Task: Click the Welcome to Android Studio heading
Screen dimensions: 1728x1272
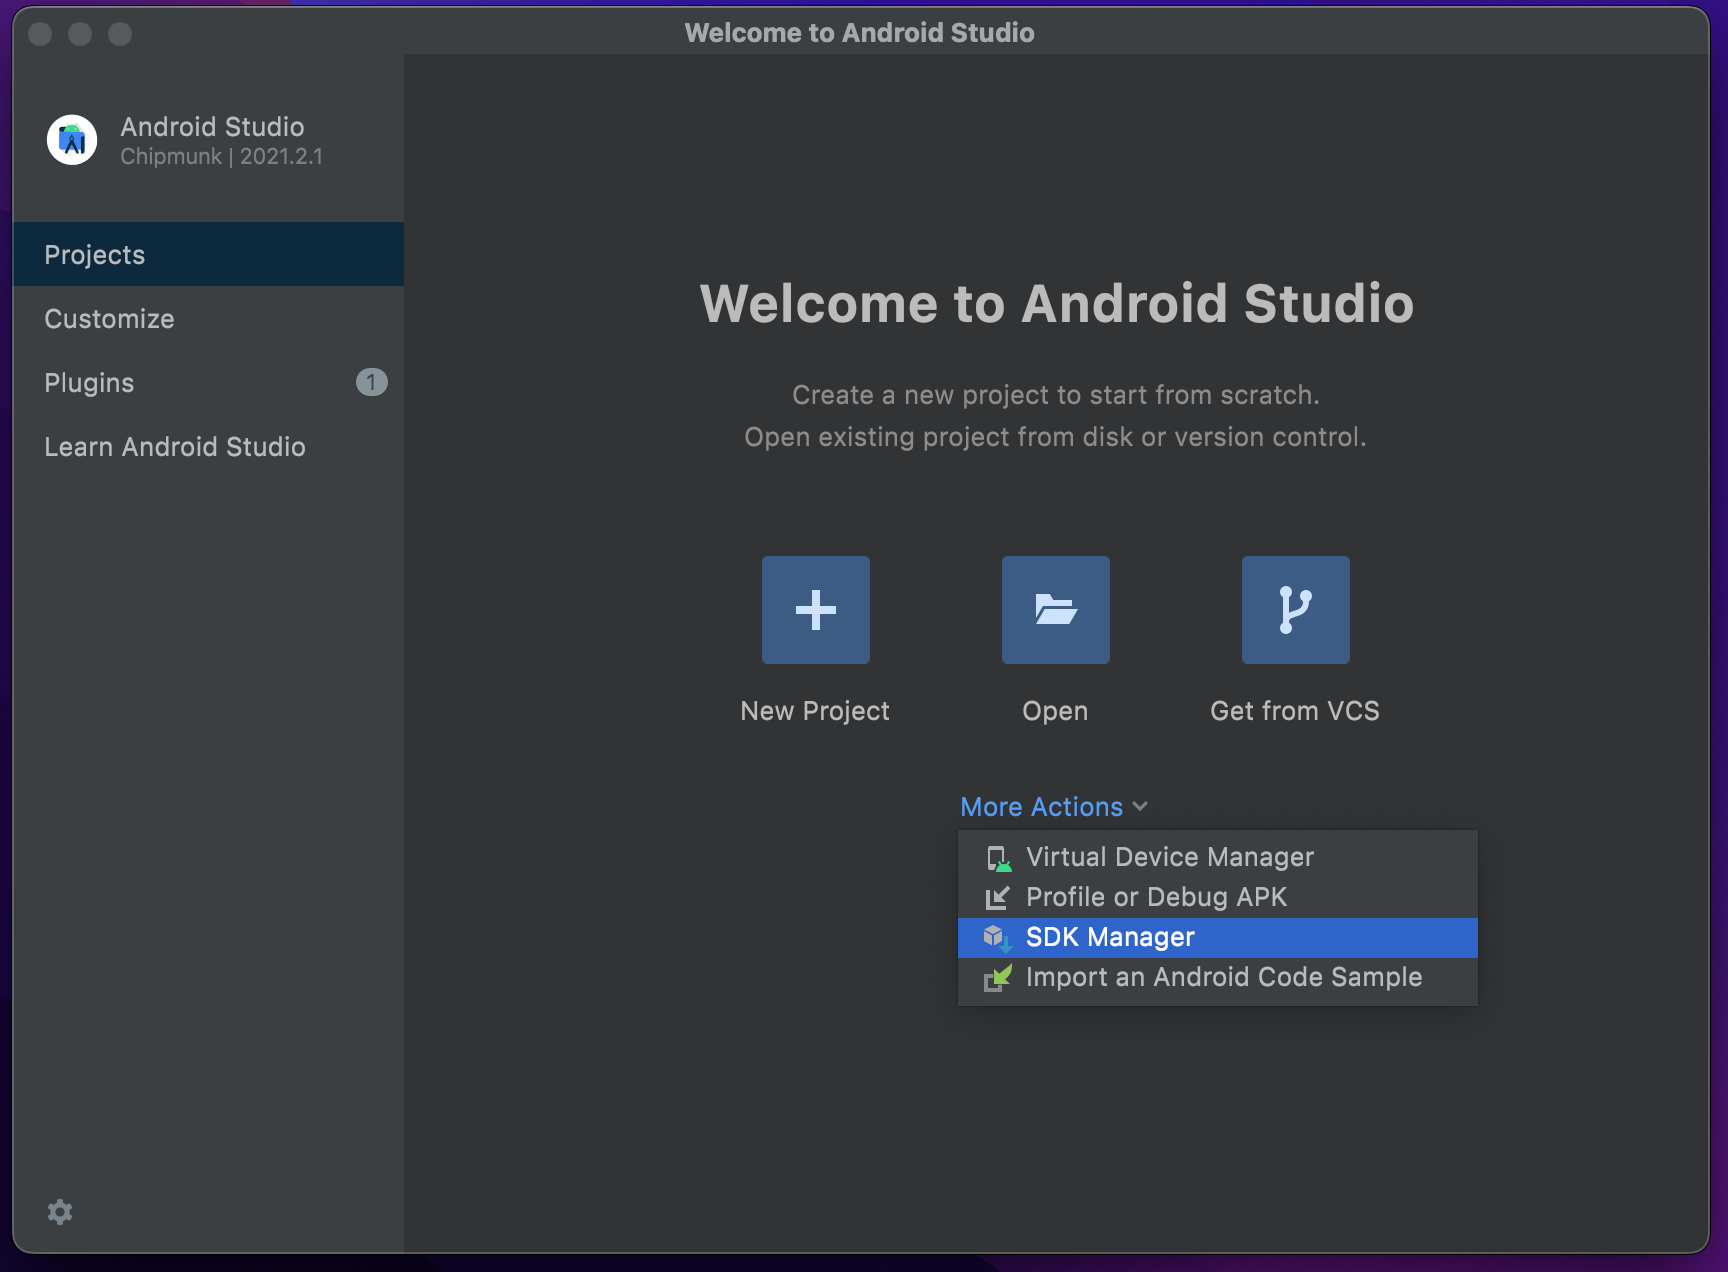Action: [x=1056, y=303]
